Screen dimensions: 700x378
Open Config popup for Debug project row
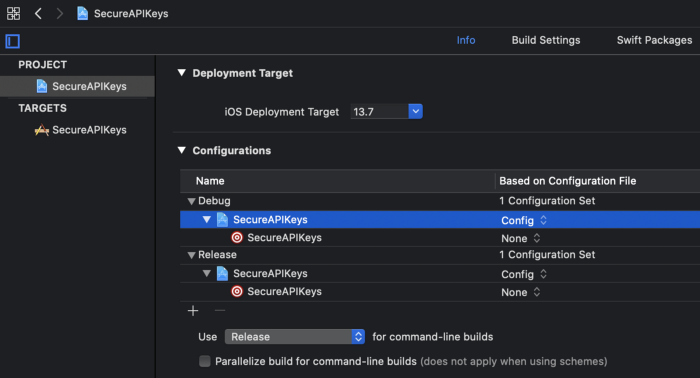coord(524,220)
